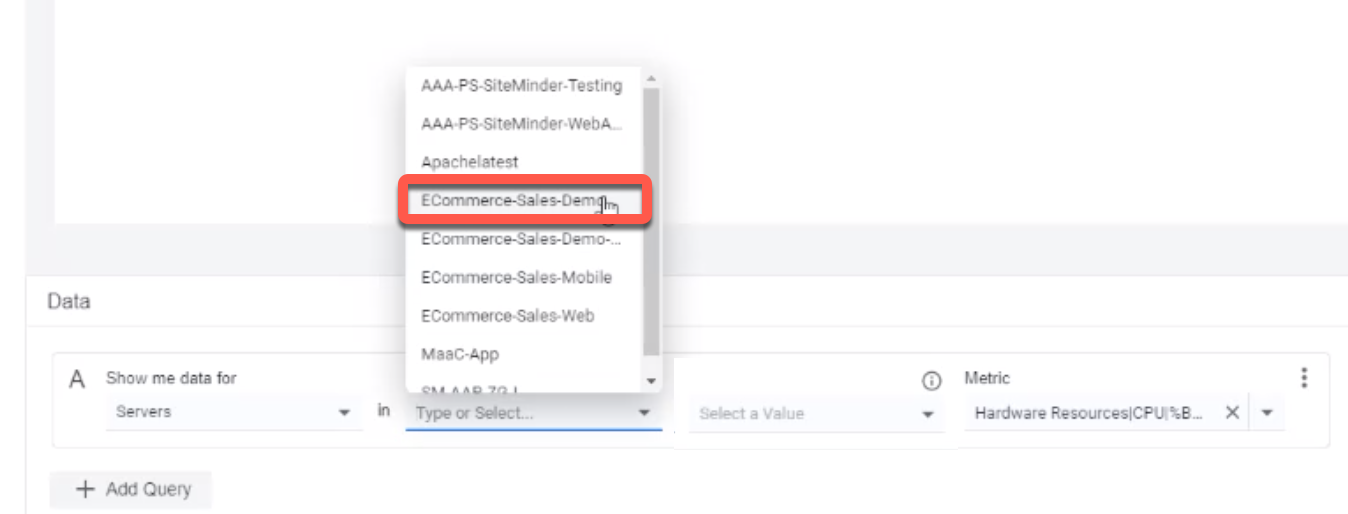The height and width of the screenshot is (514, 1348).
Task: Click the scroll-up arrow in the list
Action: coord(653,78)
